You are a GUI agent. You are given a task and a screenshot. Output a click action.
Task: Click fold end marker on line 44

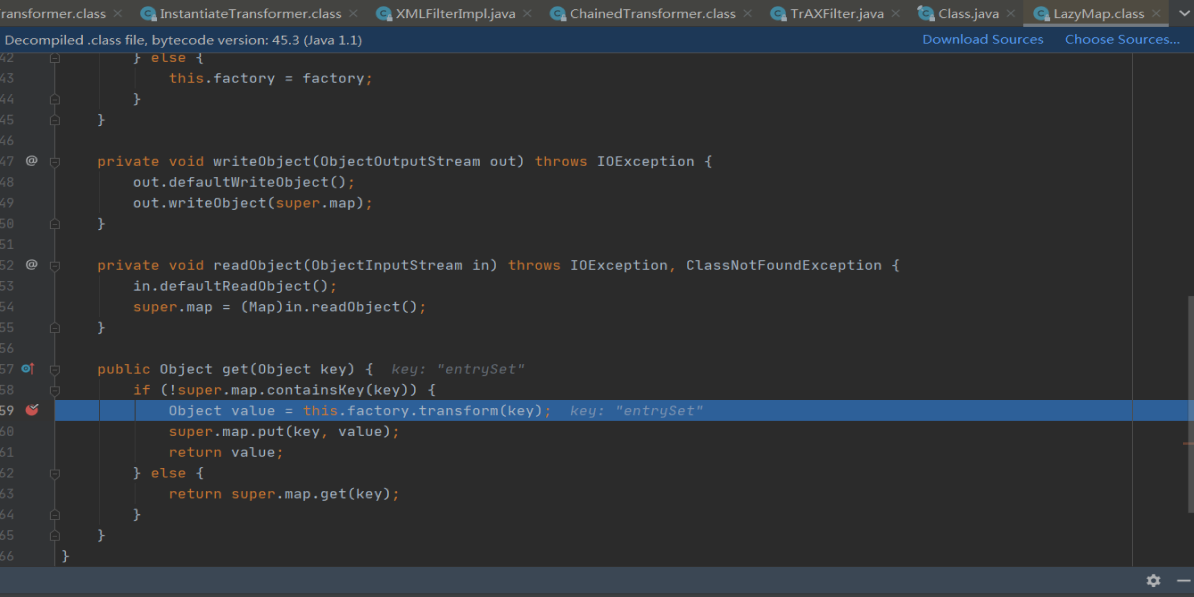coord(55,99)
